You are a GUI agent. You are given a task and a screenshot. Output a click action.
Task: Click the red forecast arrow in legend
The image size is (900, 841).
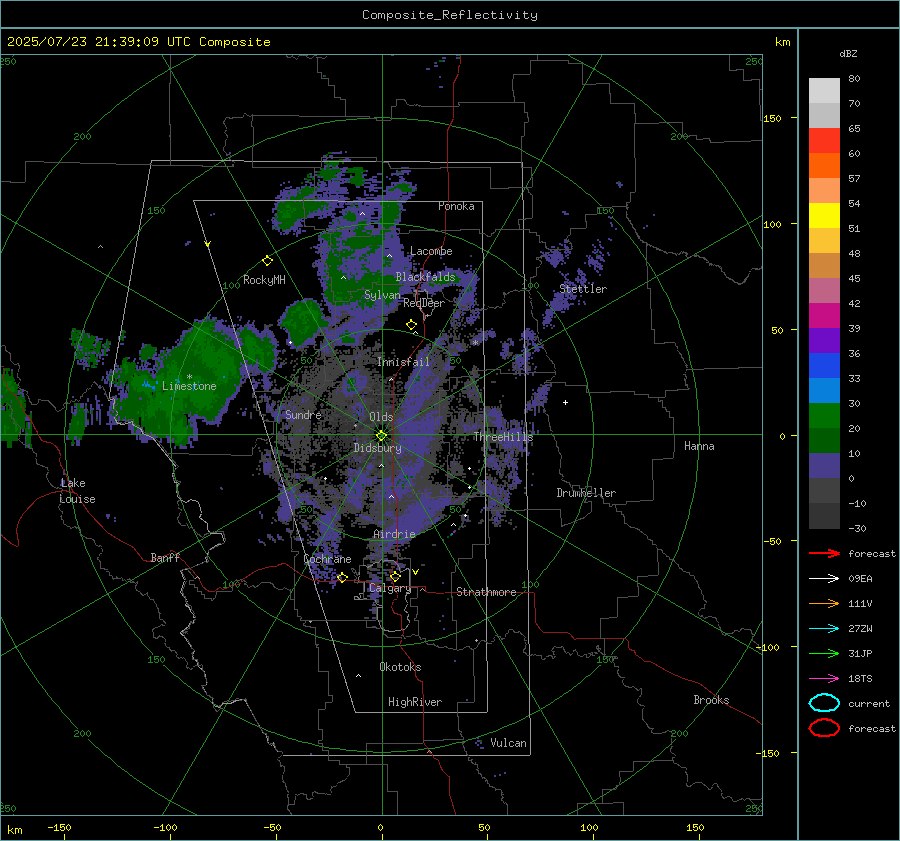coord(824,553)
